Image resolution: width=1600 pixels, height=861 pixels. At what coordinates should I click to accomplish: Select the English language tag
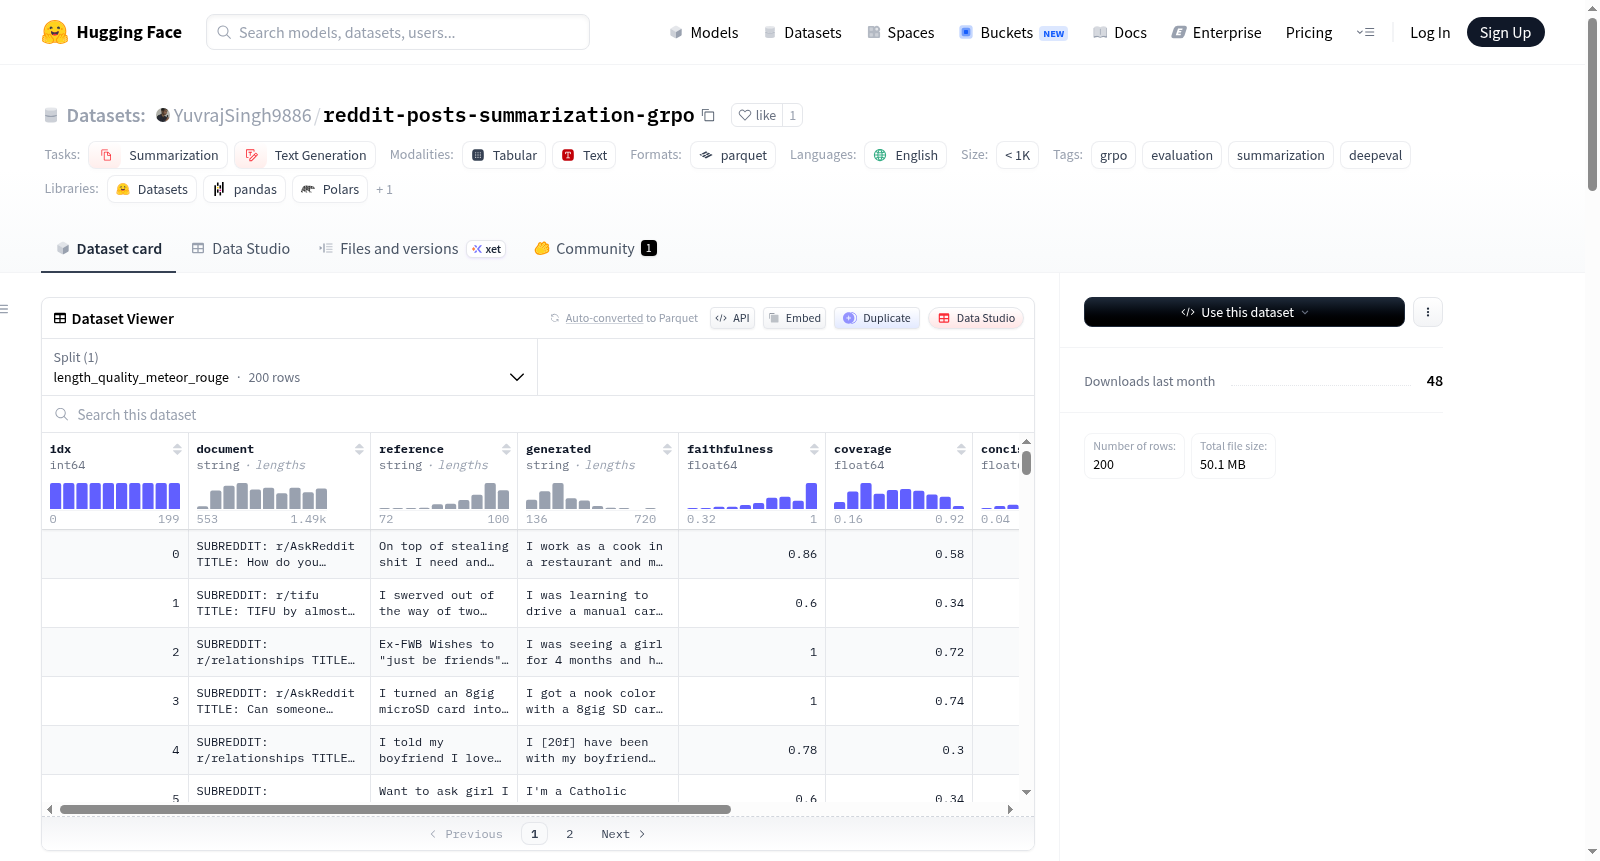pos(905,155)
